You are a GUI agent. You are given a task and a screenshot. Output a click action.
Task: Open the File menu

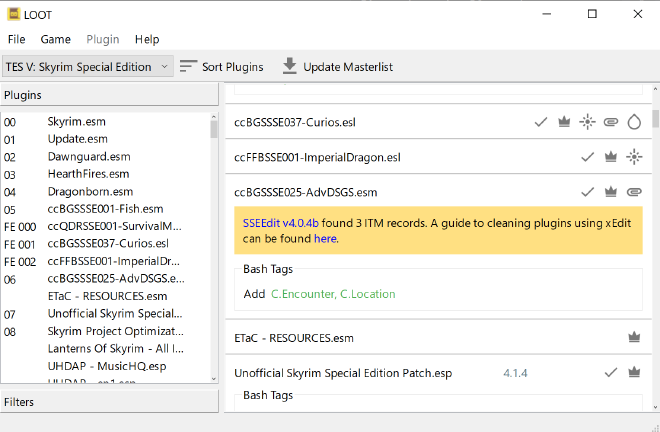[x=16, y=39]
